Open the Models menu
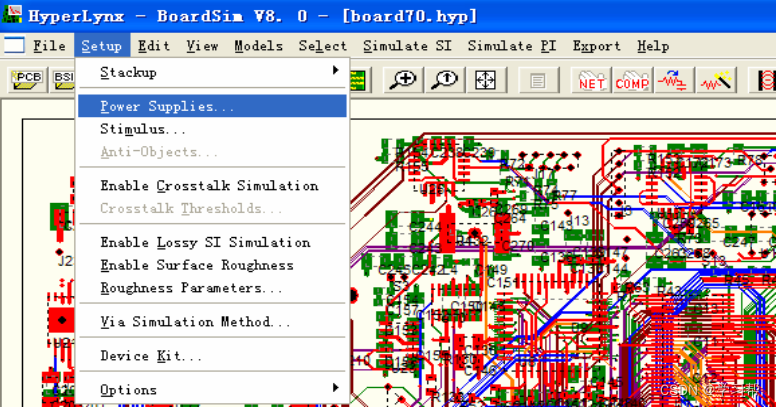The height and width of the screenshot is (407, 776). (258, 46)
